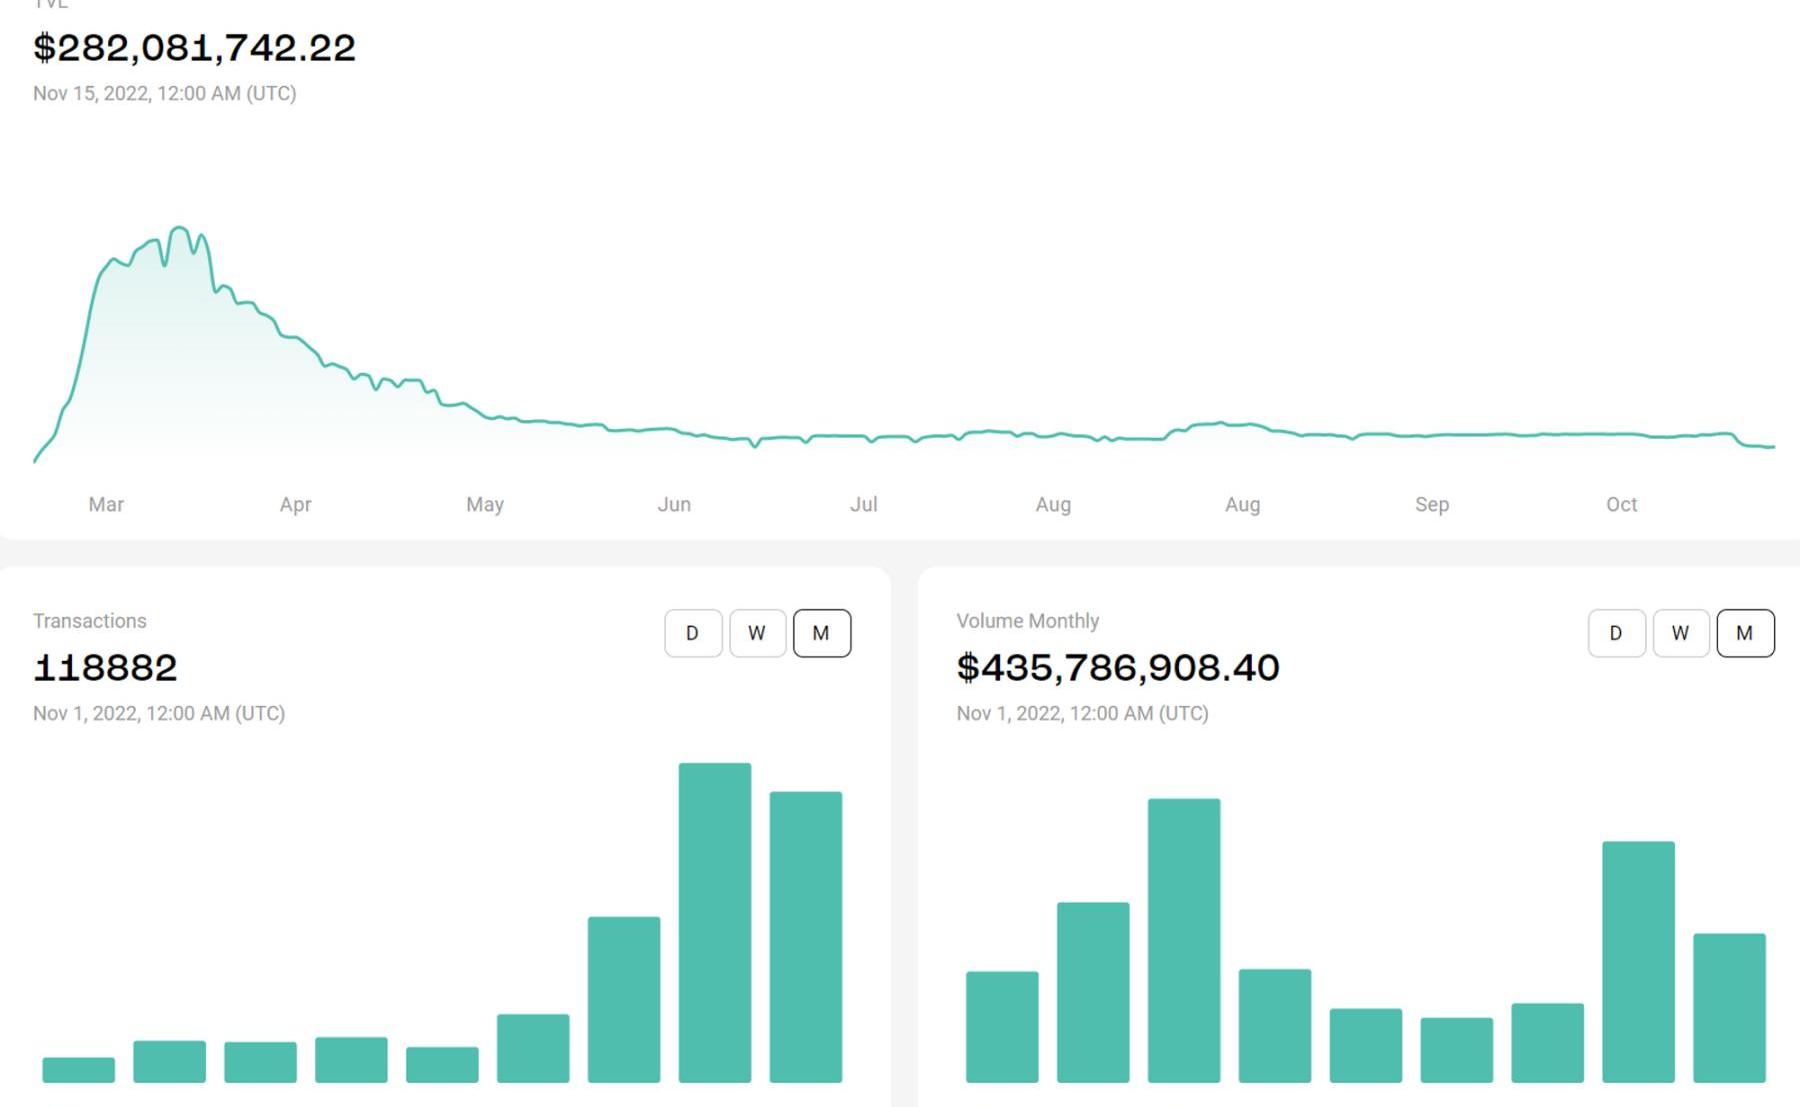Click the Jun label on TVL axis
Viewport: 1800px width, 1107px height.
(x=674, y=504)
